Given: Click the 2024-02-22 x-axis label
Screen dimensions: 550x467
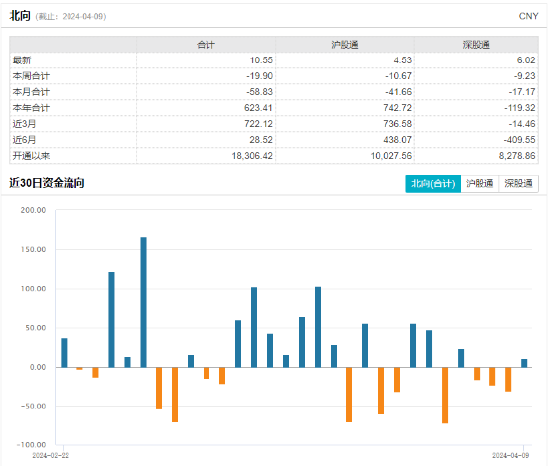Looking at the screenshot, I should [51, 455].
